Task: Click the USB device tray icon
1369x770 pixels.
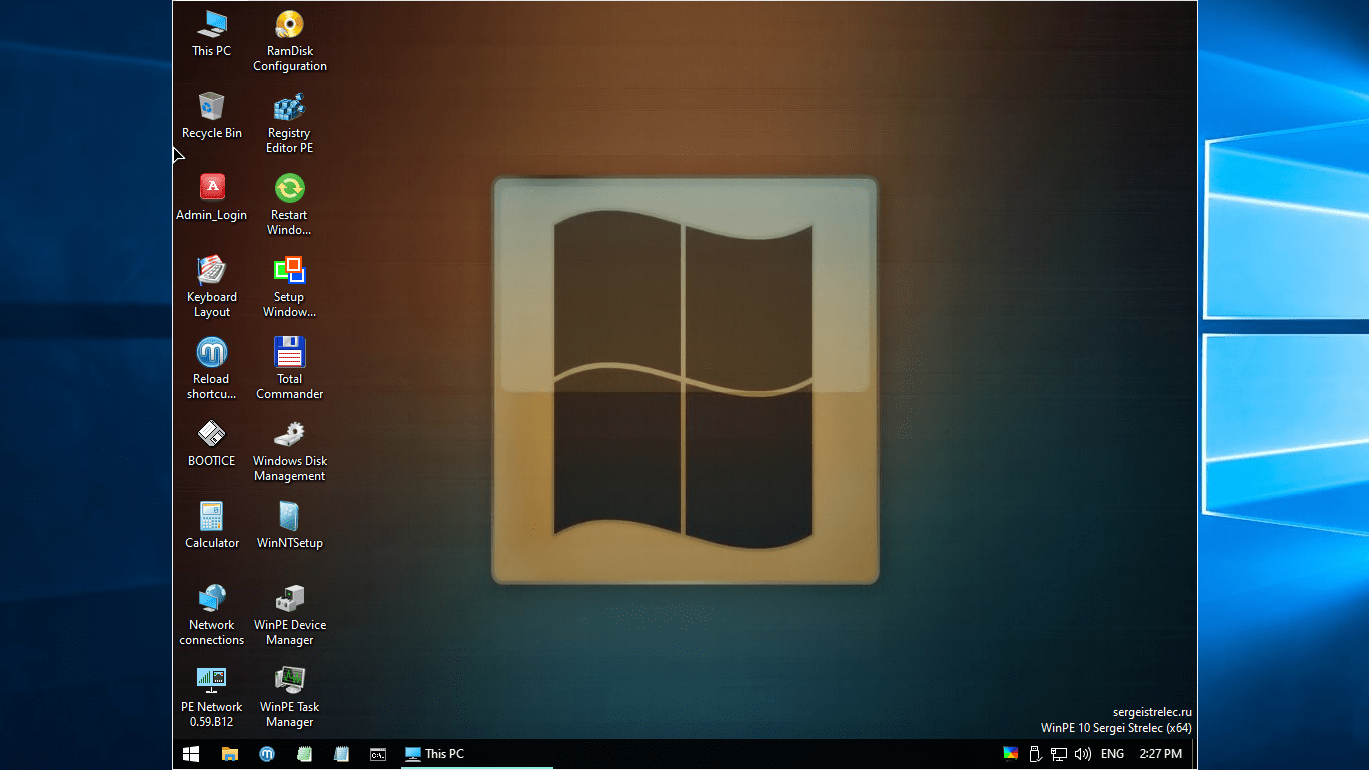Action: pos(1035,754)
